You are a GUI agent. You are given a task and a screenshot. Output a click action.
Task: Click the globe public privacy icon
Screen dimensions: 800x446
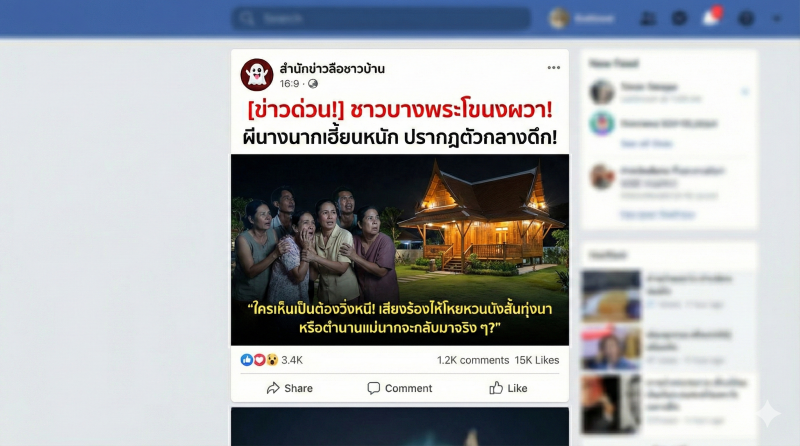[x=313, y=84]
